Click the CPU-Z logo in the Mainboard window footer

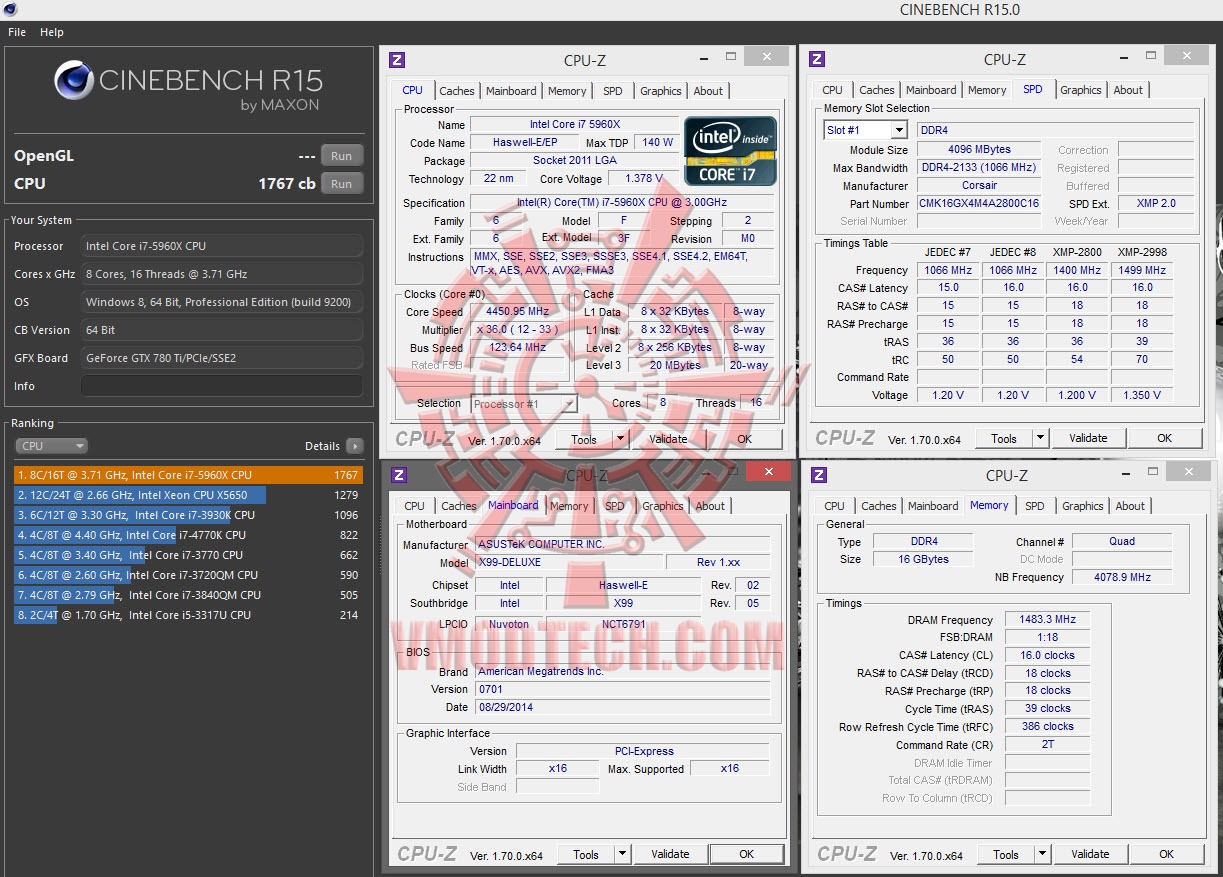point(426,854)
